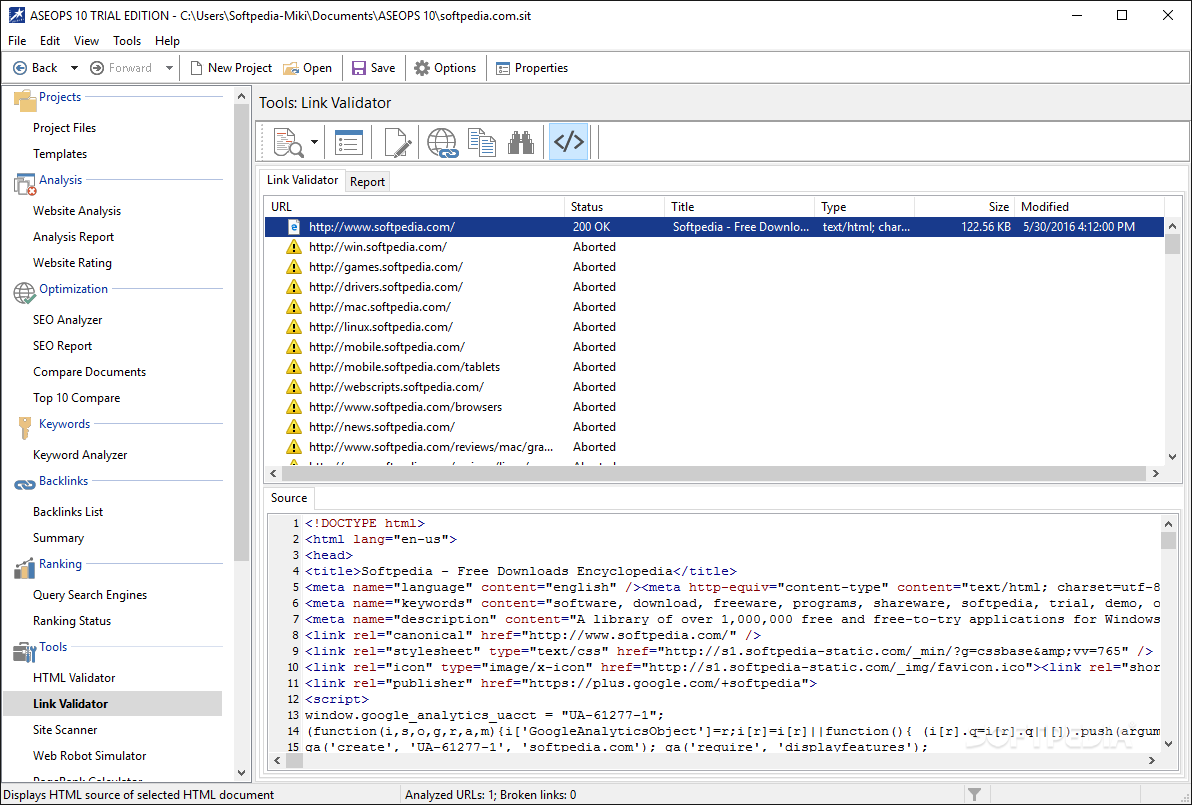The image size is (1192, 805).
Task: Select the Link Validator tab
Action: [x=302, y=180]
